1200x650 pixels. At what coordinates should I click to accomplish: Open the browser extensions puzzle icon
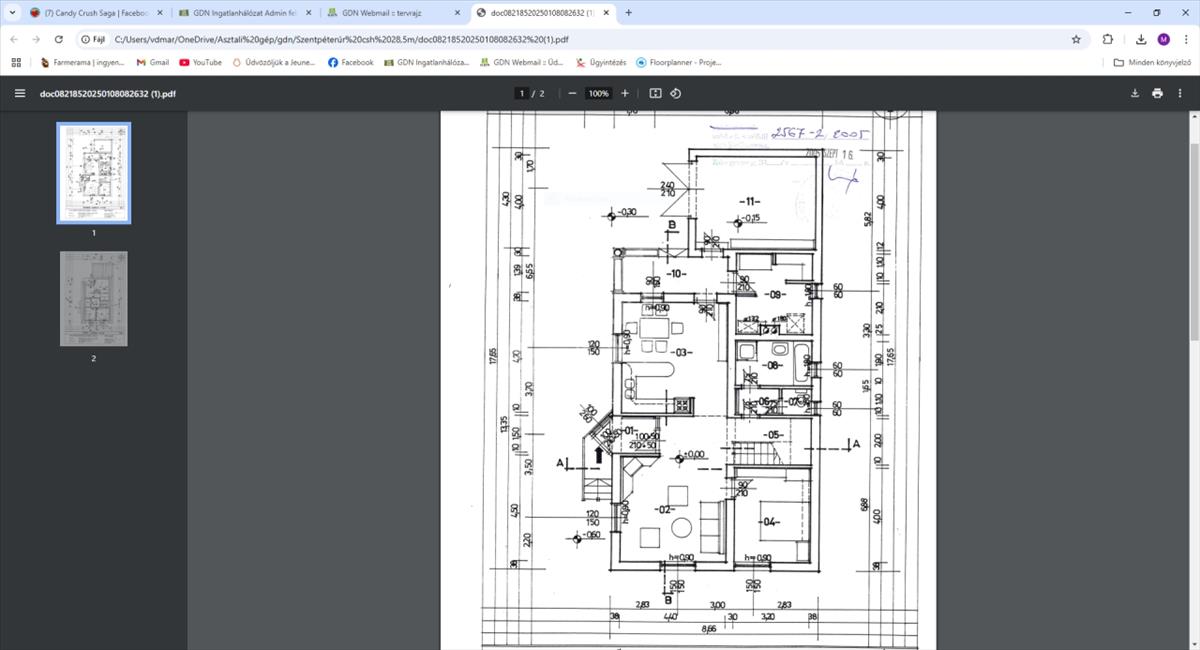(1108, 39)
